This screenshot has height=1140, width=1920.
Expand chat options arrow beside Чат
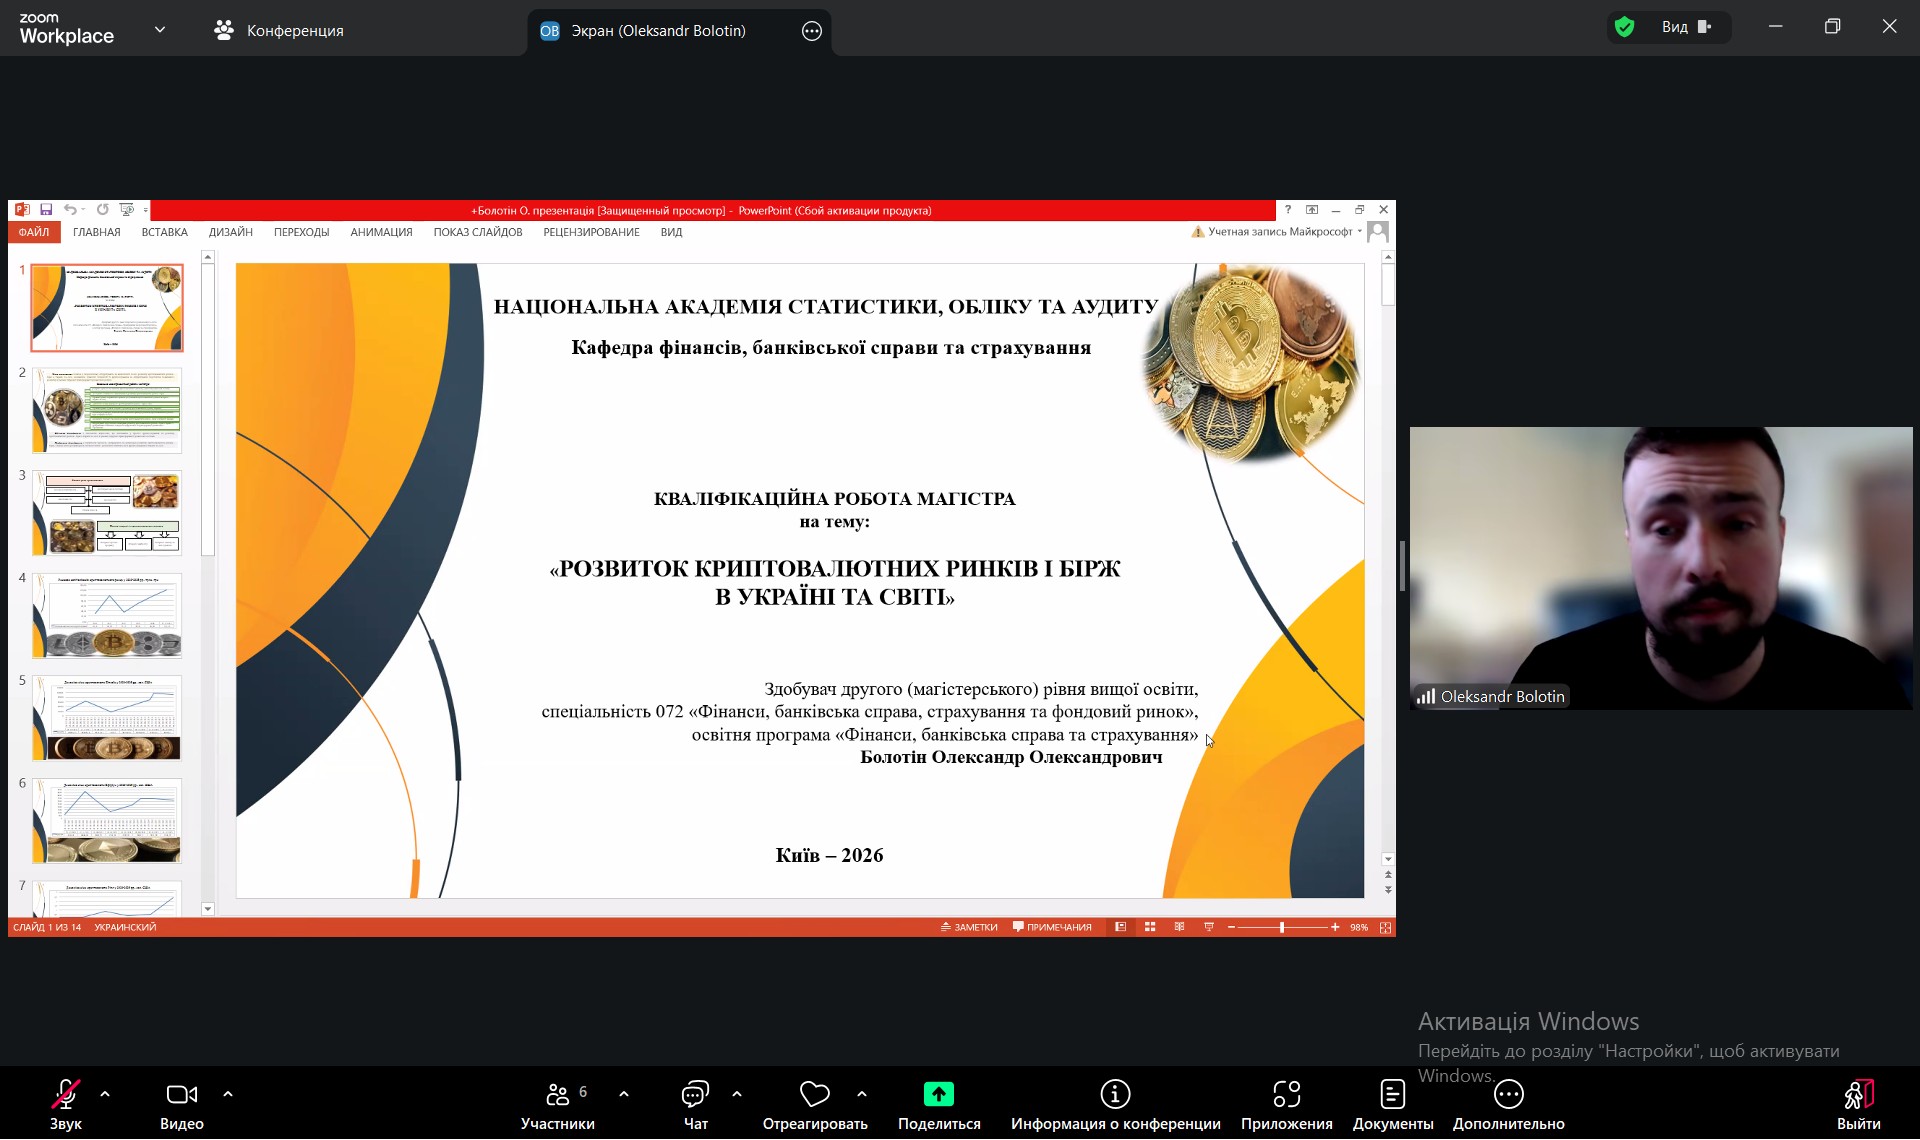[737, 1094]
